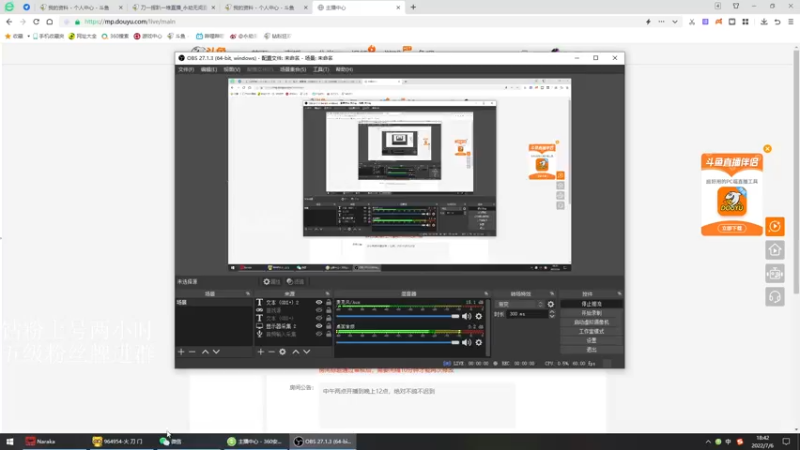Screen dimensions: 800x450
Task: Click the room announcement text box on Douyu page
Action: pyautogui.click(x=417, y=405)
